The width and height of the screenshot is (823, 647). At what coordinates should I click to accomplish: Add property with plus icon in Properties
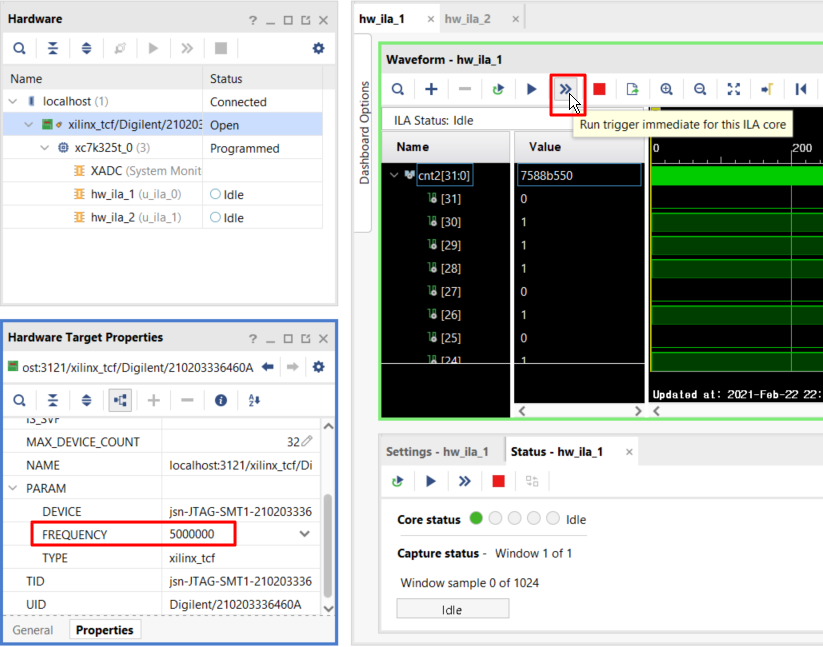tap(154, 401)
